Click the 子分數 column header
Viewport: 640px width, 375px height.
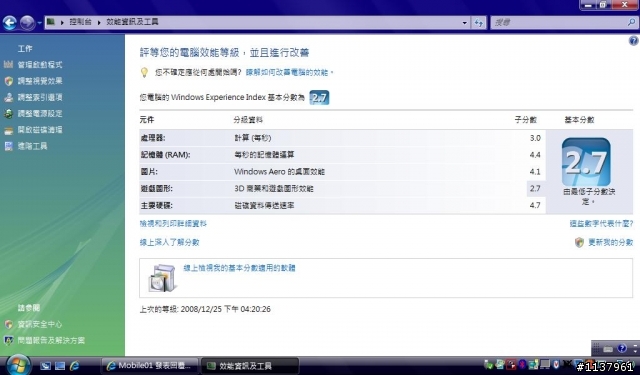tap(526, 120)
